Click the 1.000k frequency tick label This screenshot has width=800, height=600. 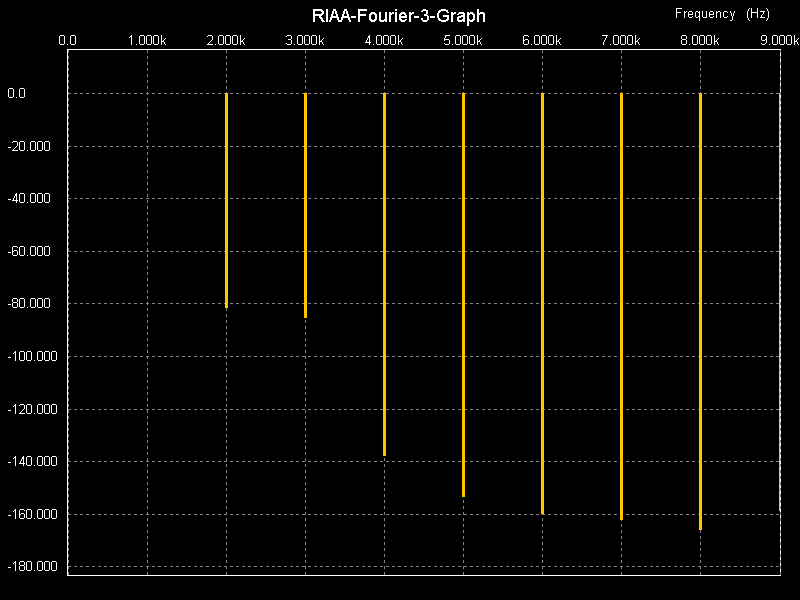pyautogui.click(x=147, y=40)
